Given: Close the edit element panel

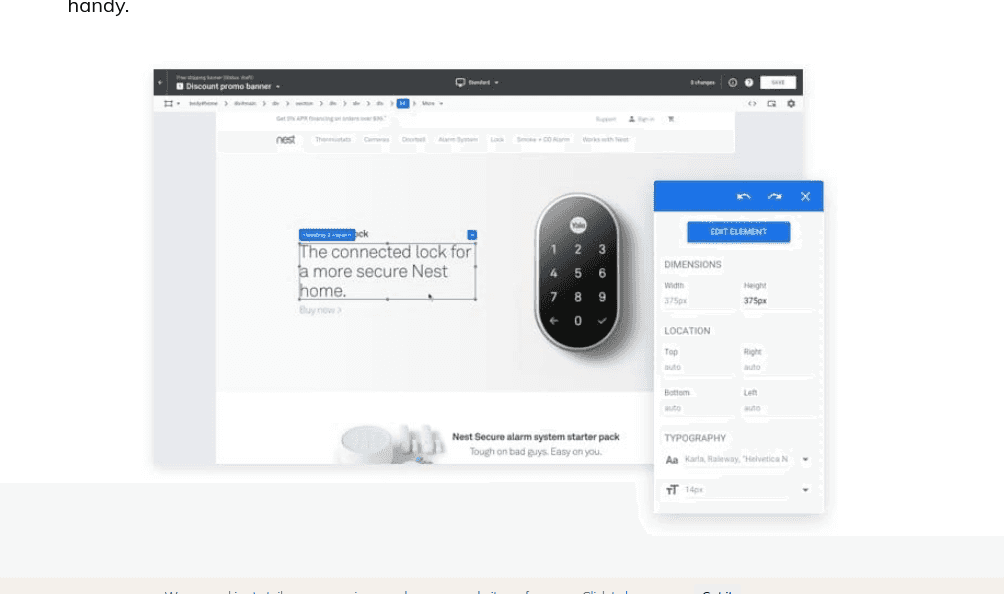Looking at the screenshot, I should (x=806, y=197).
